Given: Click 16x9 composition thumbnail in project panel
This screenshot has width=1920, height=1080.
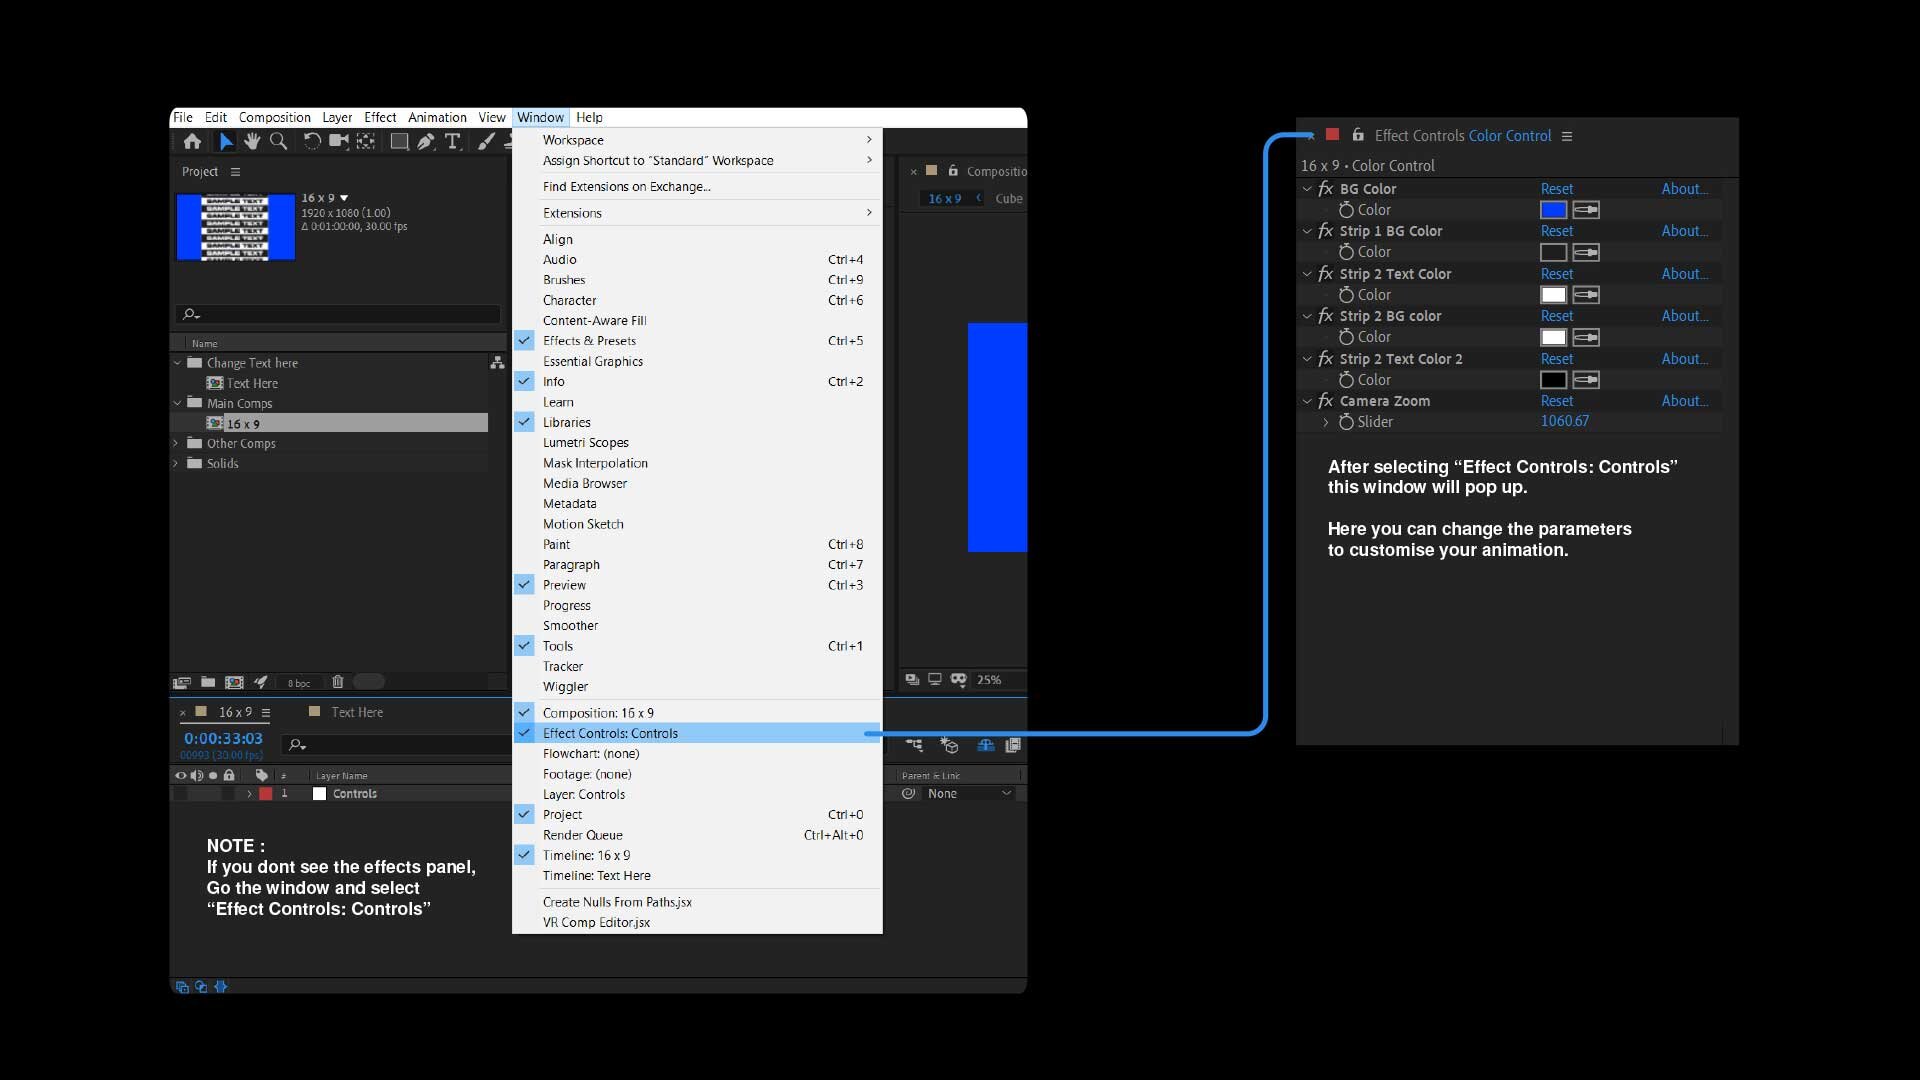Looking at the screenshot, I should pyautogui.click(x=233, y=223).
